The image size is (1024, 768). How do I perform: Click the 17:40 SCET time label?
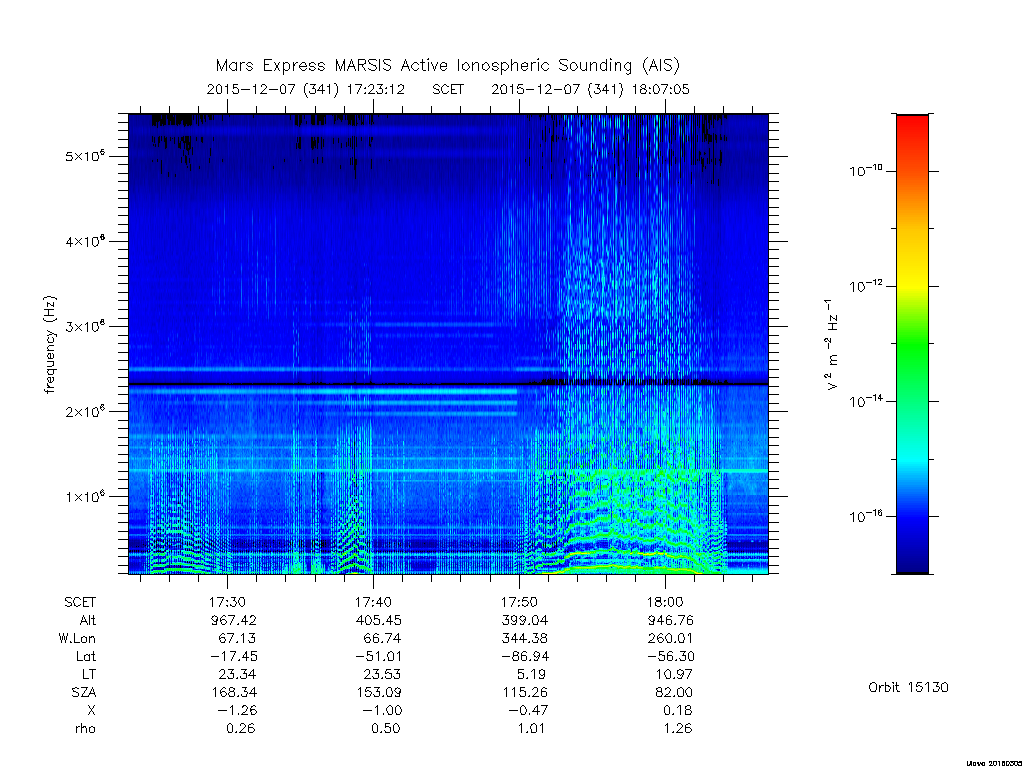pyautogui.click(x=374, y=602)
